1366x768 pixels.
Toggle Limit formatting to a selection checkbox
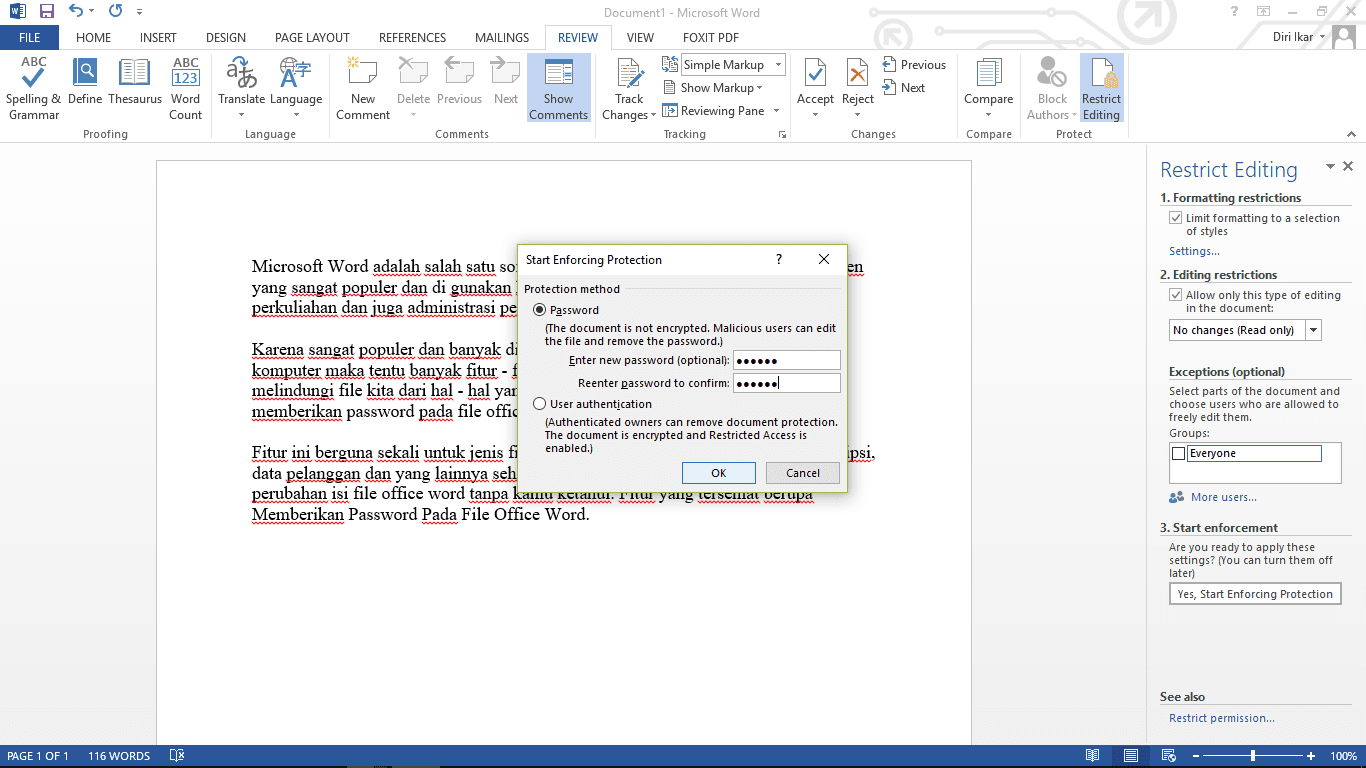[x=1176, y=218]
